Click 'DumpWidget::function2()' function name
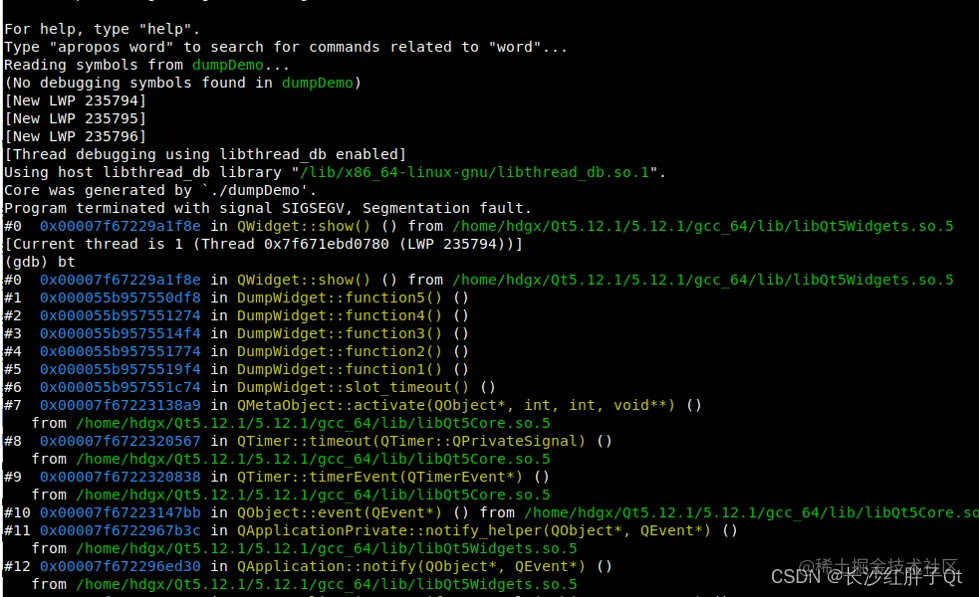 [x=339, y=352]
